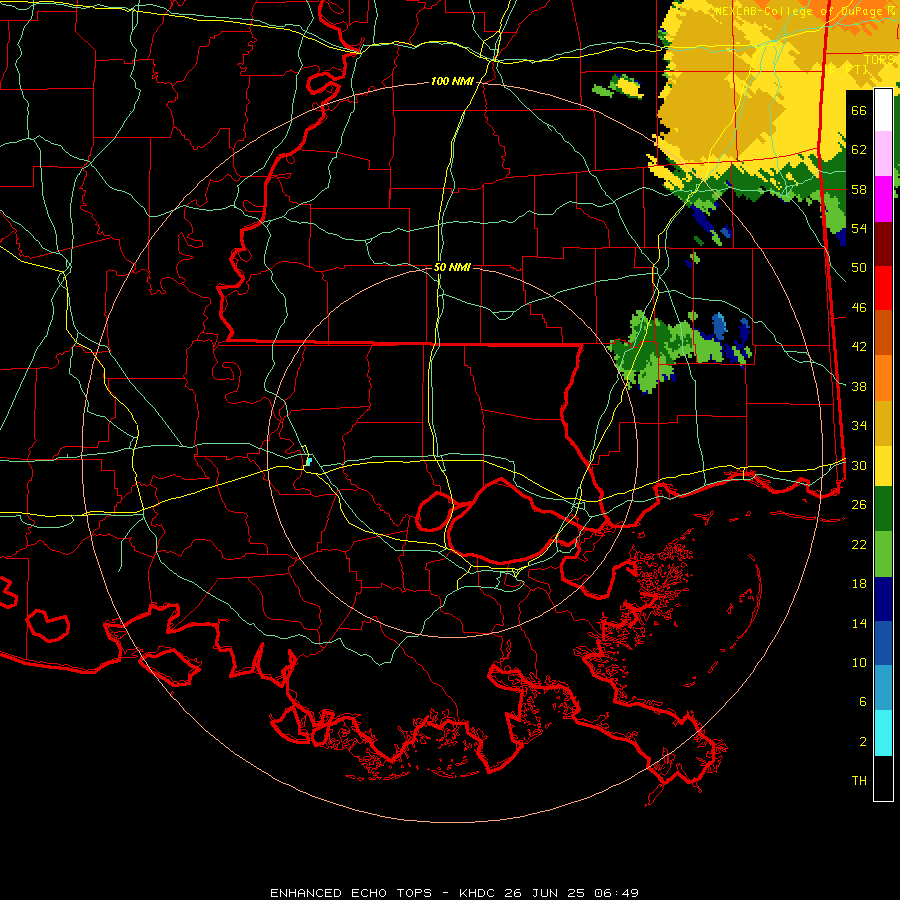This screenshot has width=900, height=900.
Task: Pick the navy blue swatch near 18
Action: [x=883, y=599]
